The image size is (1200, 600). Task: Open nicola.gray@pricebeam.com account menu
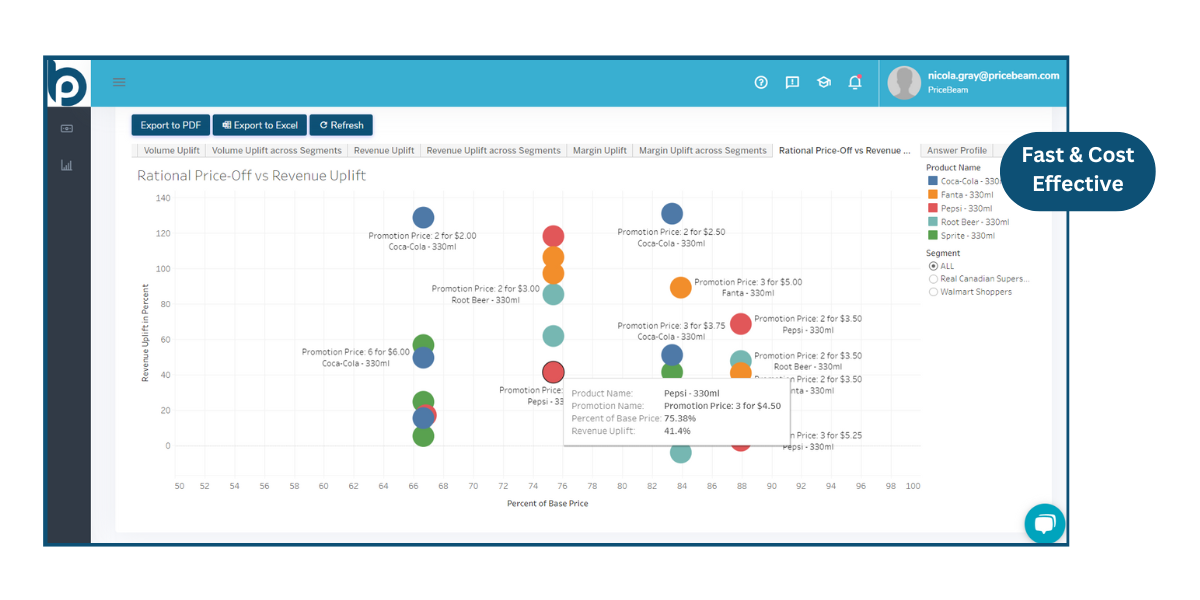pyautogui.click(x=993, y=75)
